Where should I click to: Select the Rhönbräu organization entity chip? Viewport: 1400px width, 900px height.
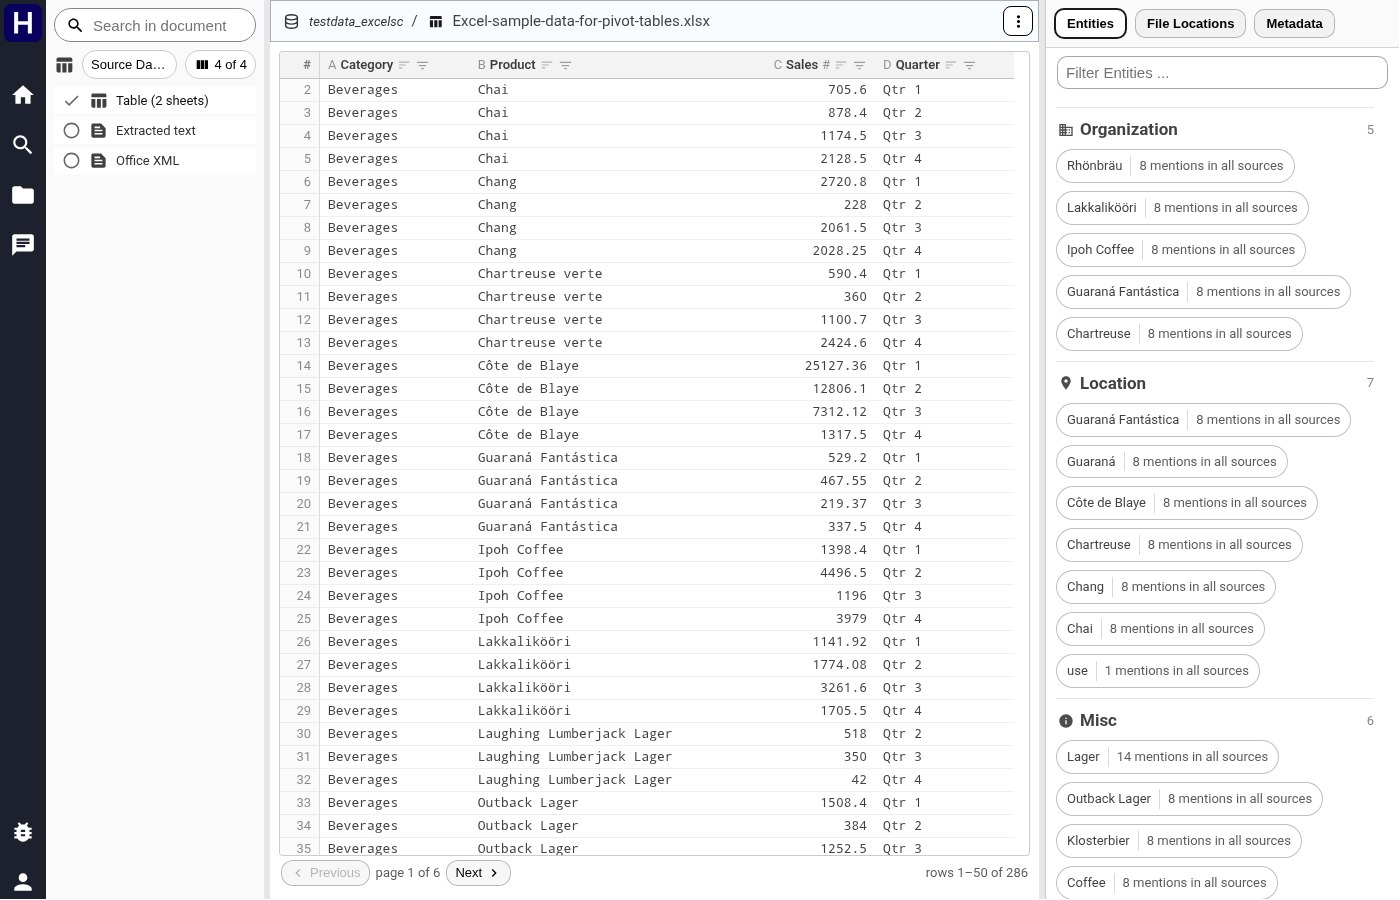(1175, 166)
